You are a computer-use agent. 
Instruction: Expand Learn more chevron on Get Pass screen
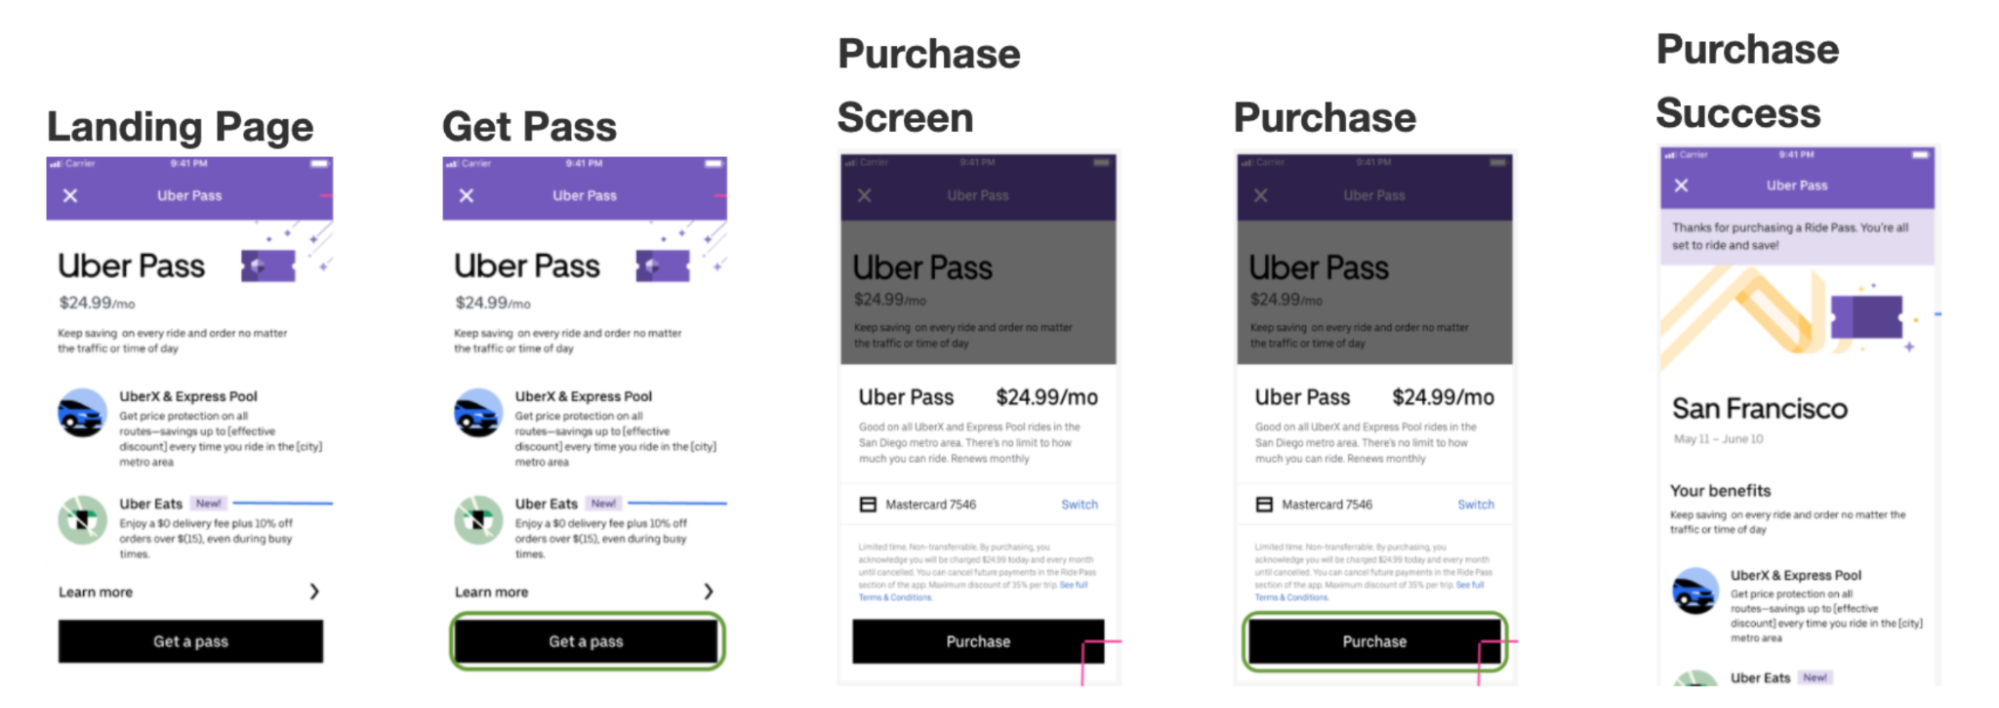coord(708,592)
